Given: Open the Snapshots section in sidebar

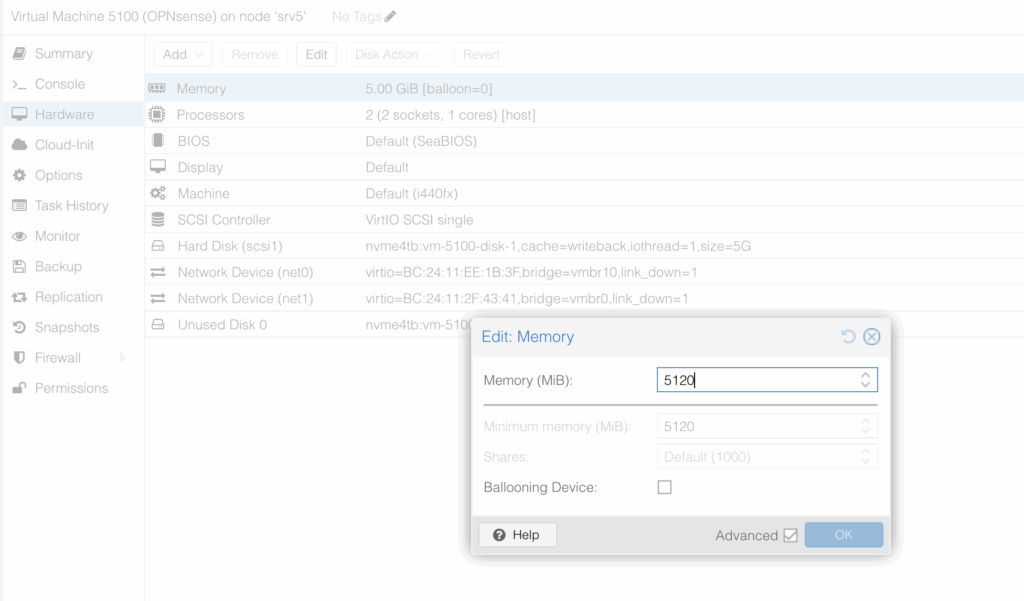Looking at the screenshot, I should click(x=66, y=327).
